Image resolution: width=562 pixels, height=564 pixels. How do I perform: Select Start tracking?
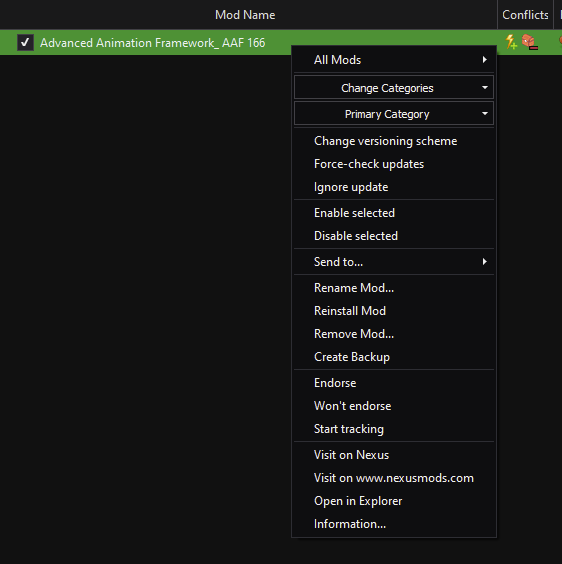[394, 429]
